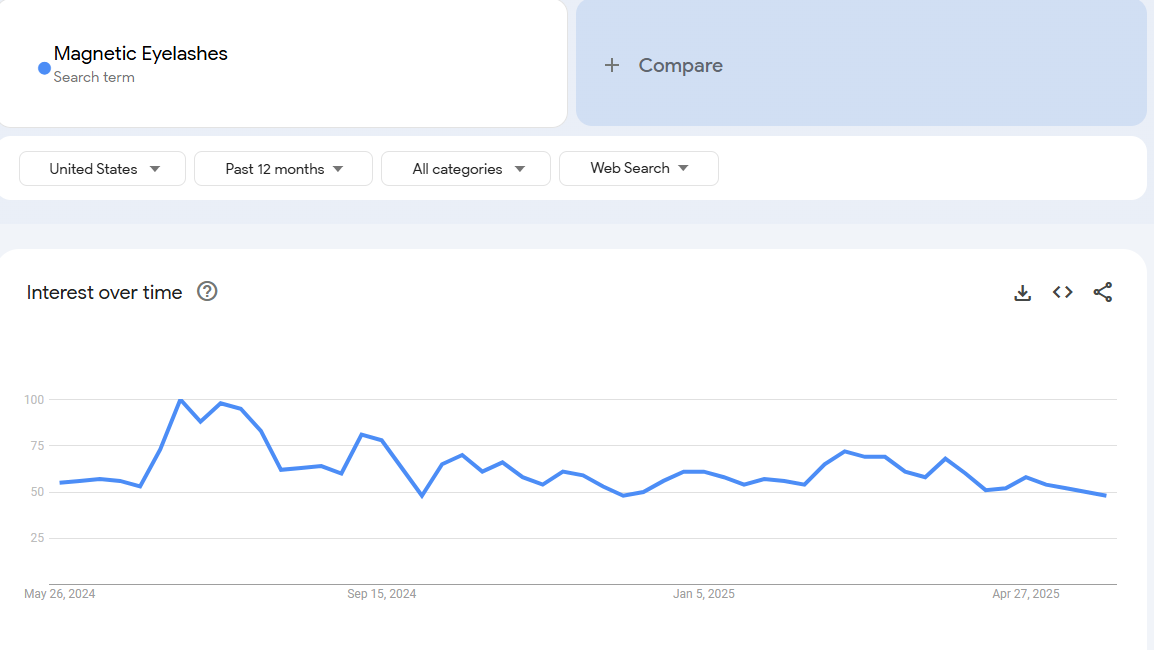The width and height of the screenshot is (1154, 650).
Task: Open the United States region dropdown
Action: (103, 169)
